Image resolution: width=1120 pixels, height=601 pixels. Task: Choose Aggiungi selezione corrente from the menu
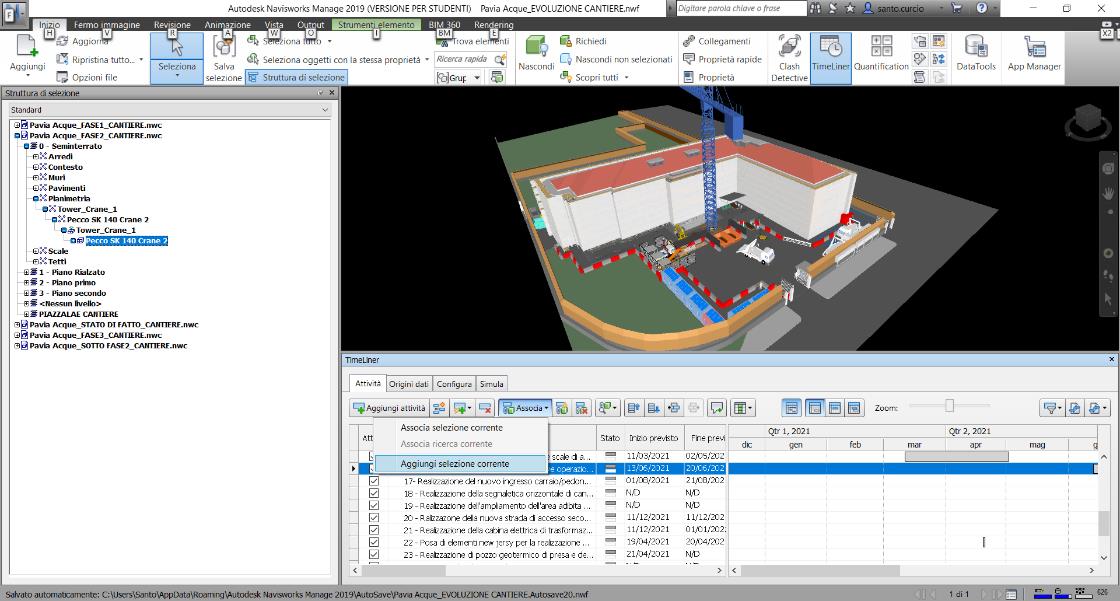pyautogui.click(x=455, y=464)
